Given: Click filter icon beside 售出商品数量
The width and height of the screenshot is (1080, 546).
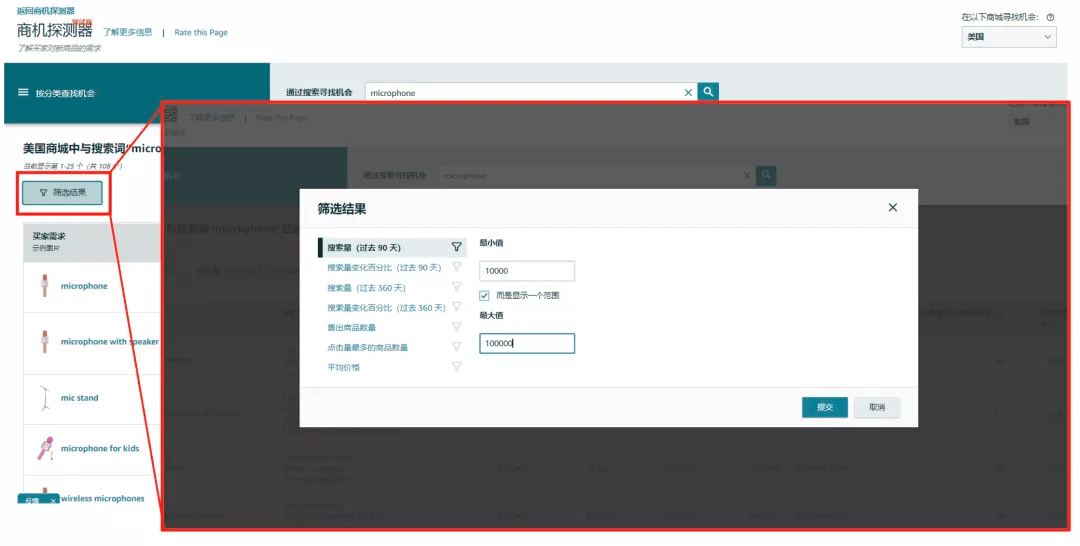Looking at the screenshot, I should click(456, 327).
